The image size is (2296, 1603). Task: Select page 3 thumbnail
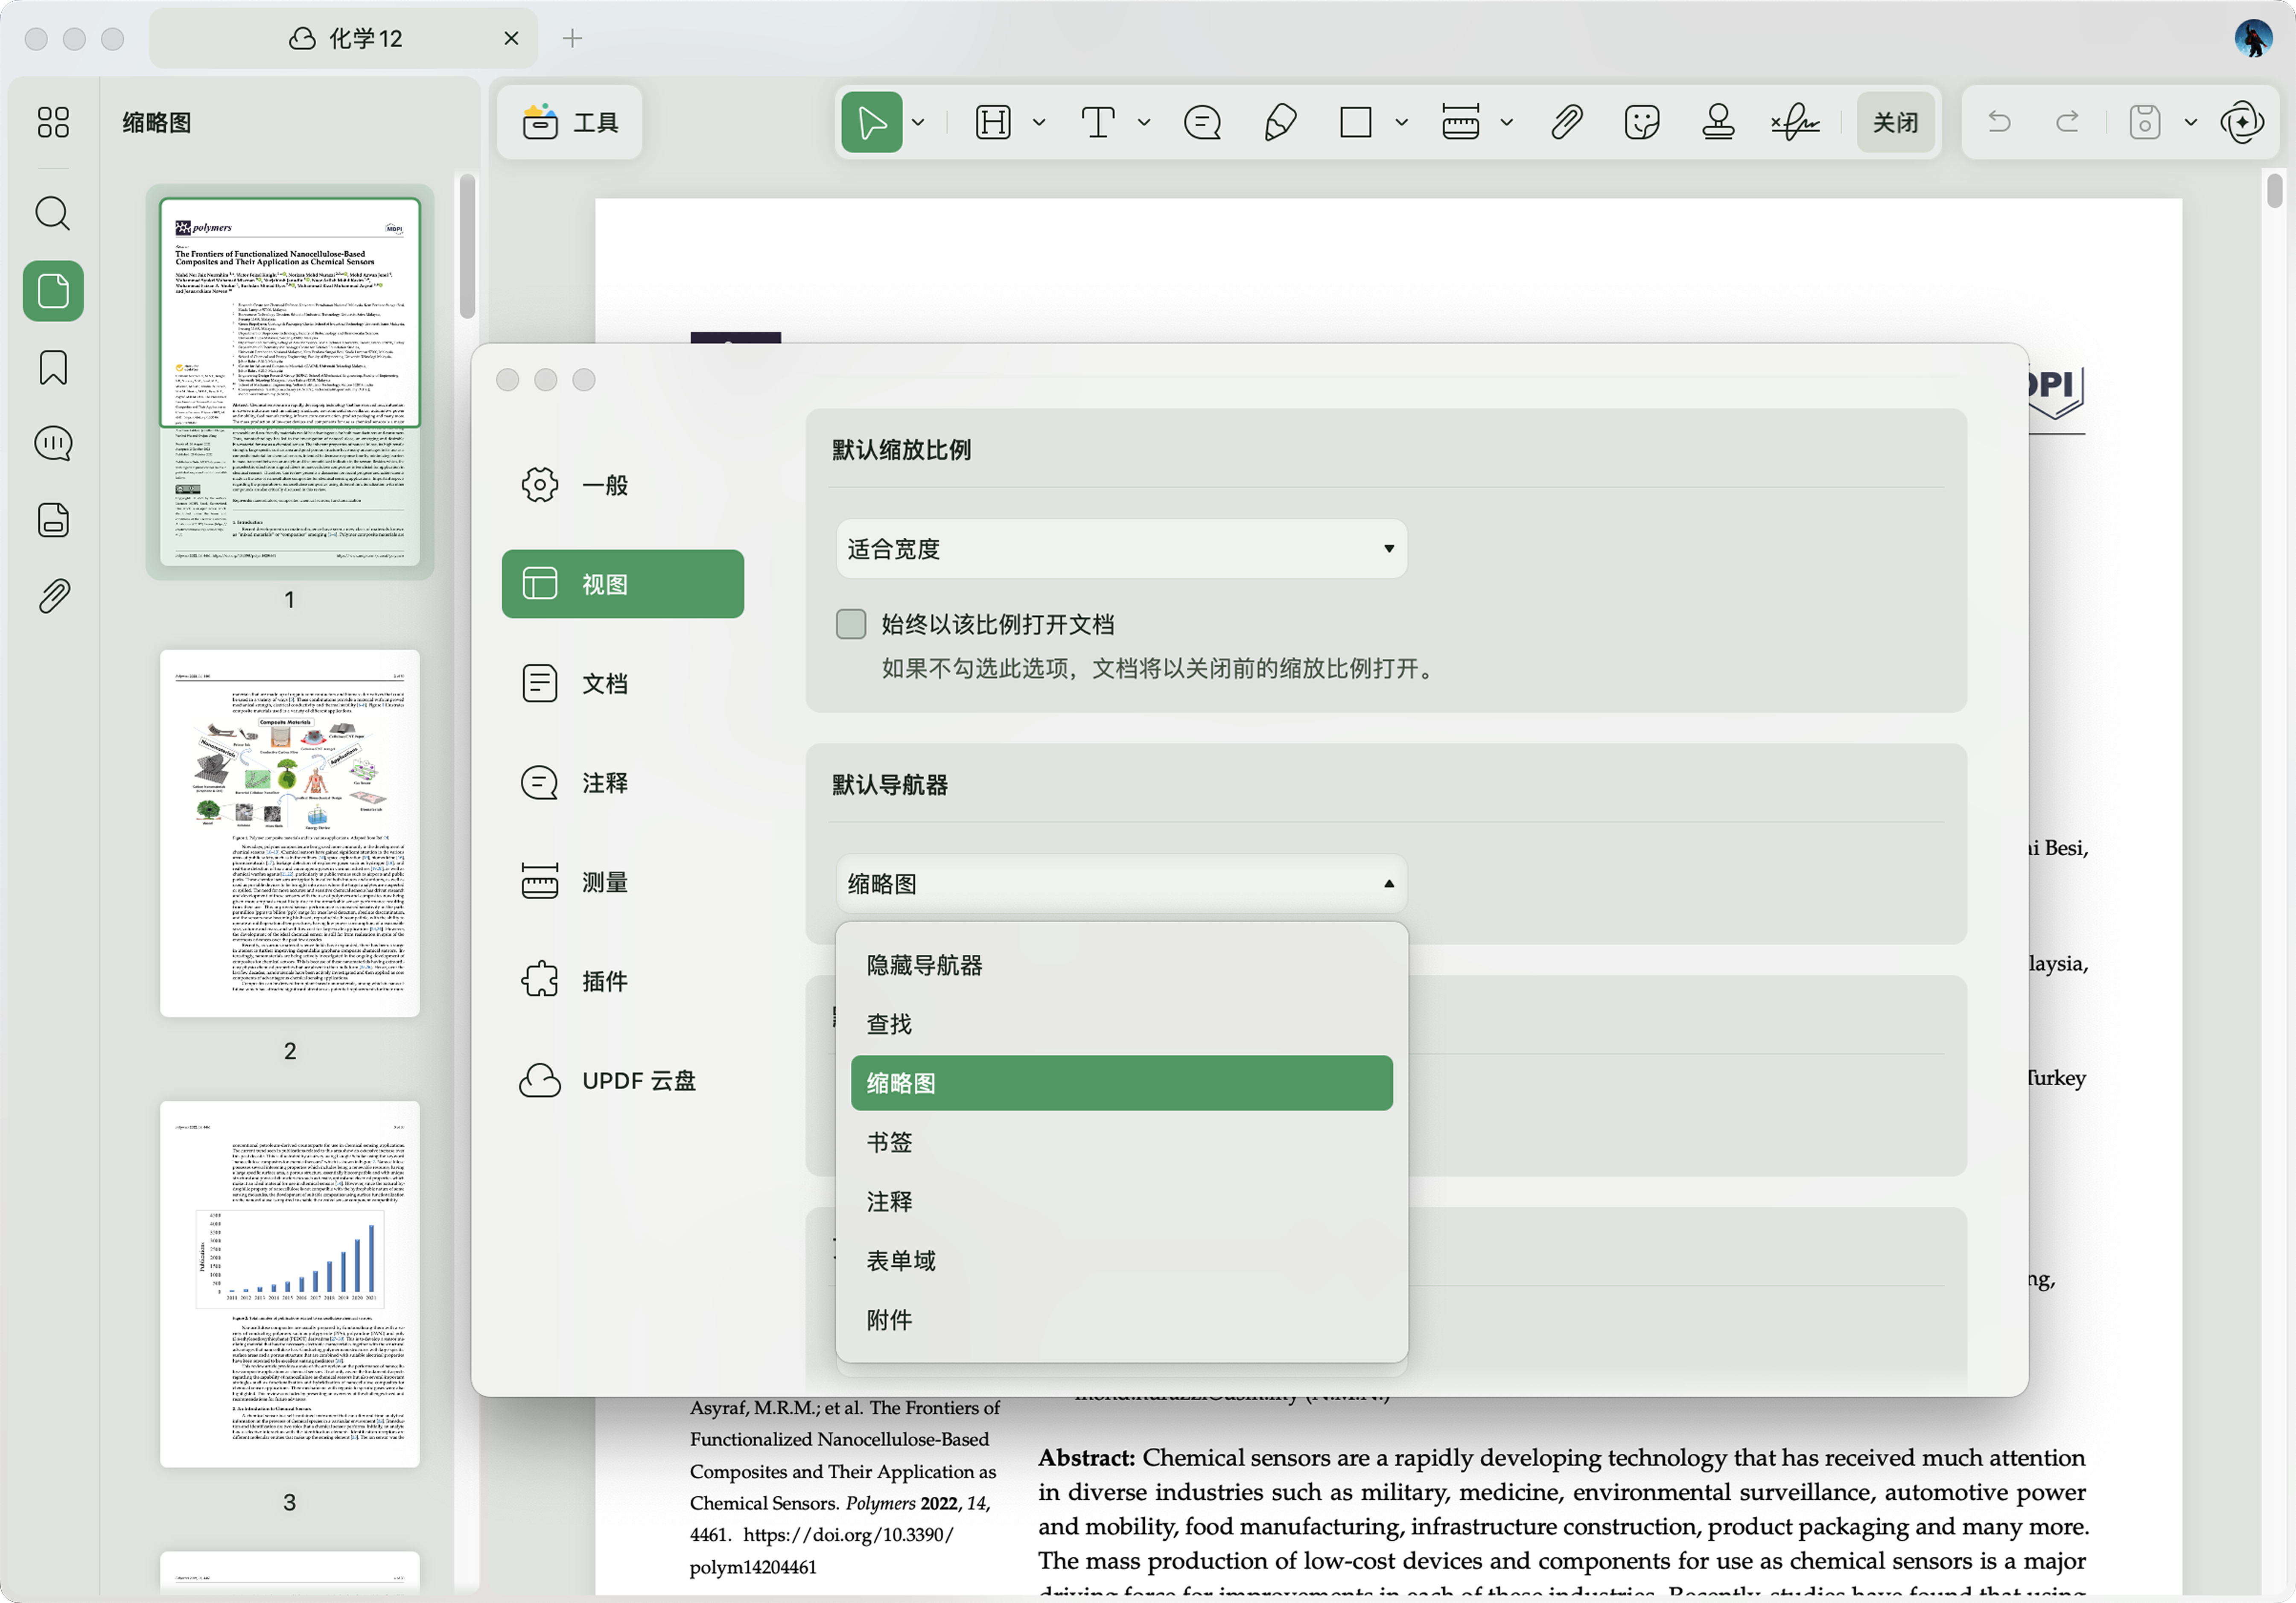click(290, 1284)
